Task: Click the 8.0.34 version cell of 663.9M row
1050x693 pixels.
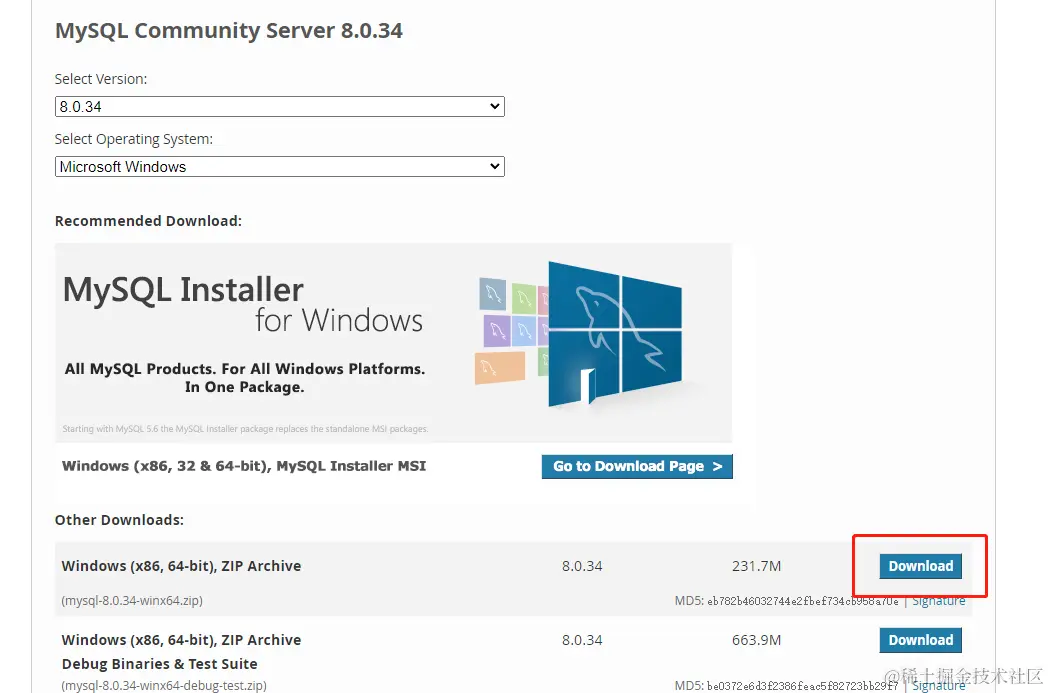Action: (582, 640)
